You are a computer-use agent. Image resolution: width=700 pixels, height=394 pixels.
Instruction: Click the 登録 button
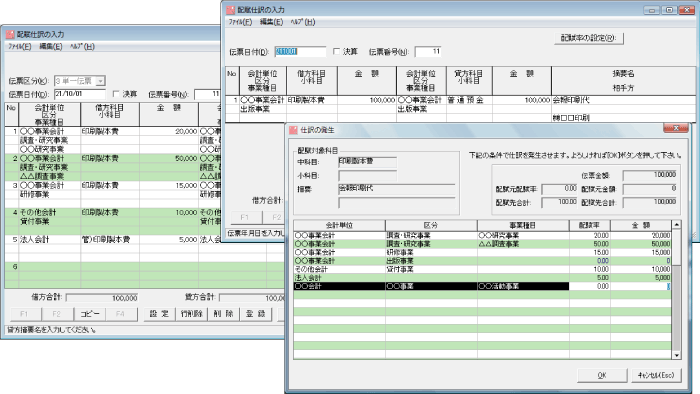pyautogui.click(x=256, y=314)
